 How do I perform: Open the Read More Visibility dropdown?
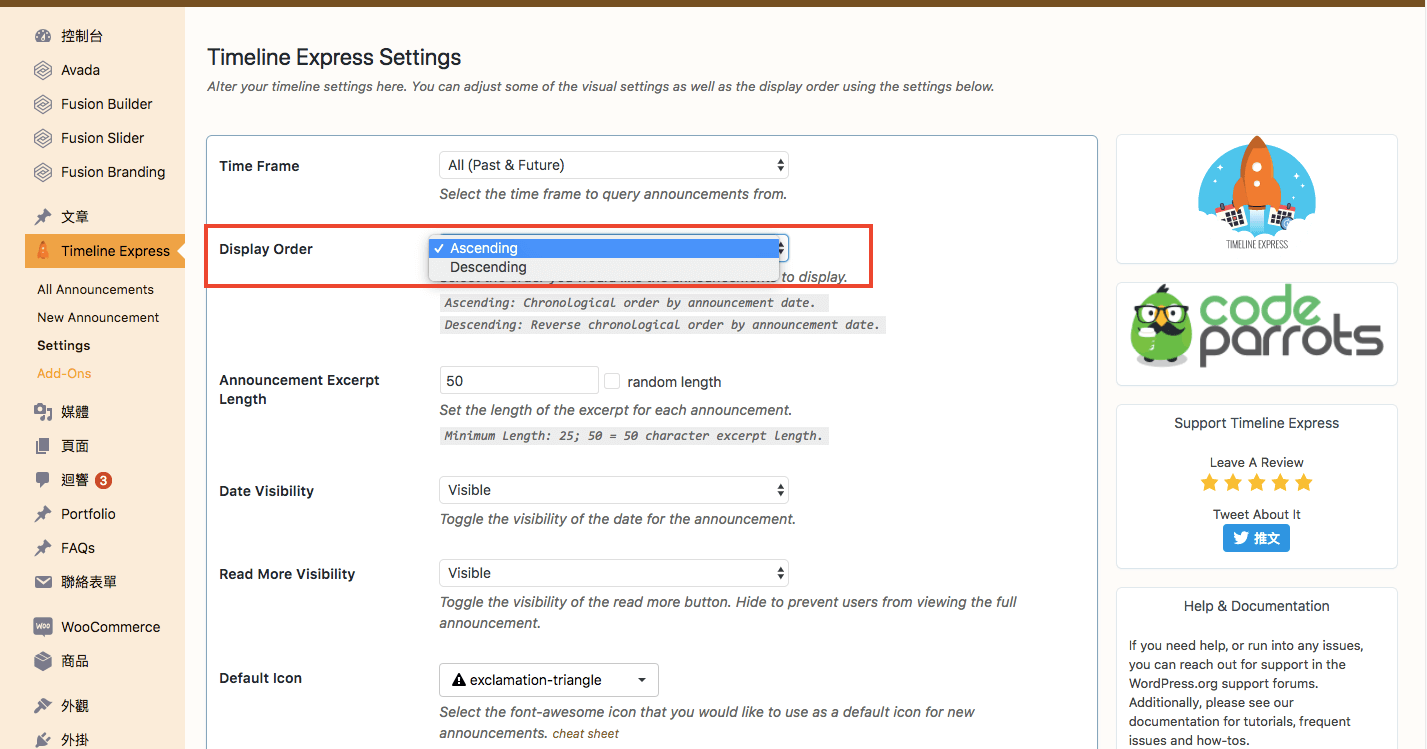pyautogui.click(x=614, y=573)
